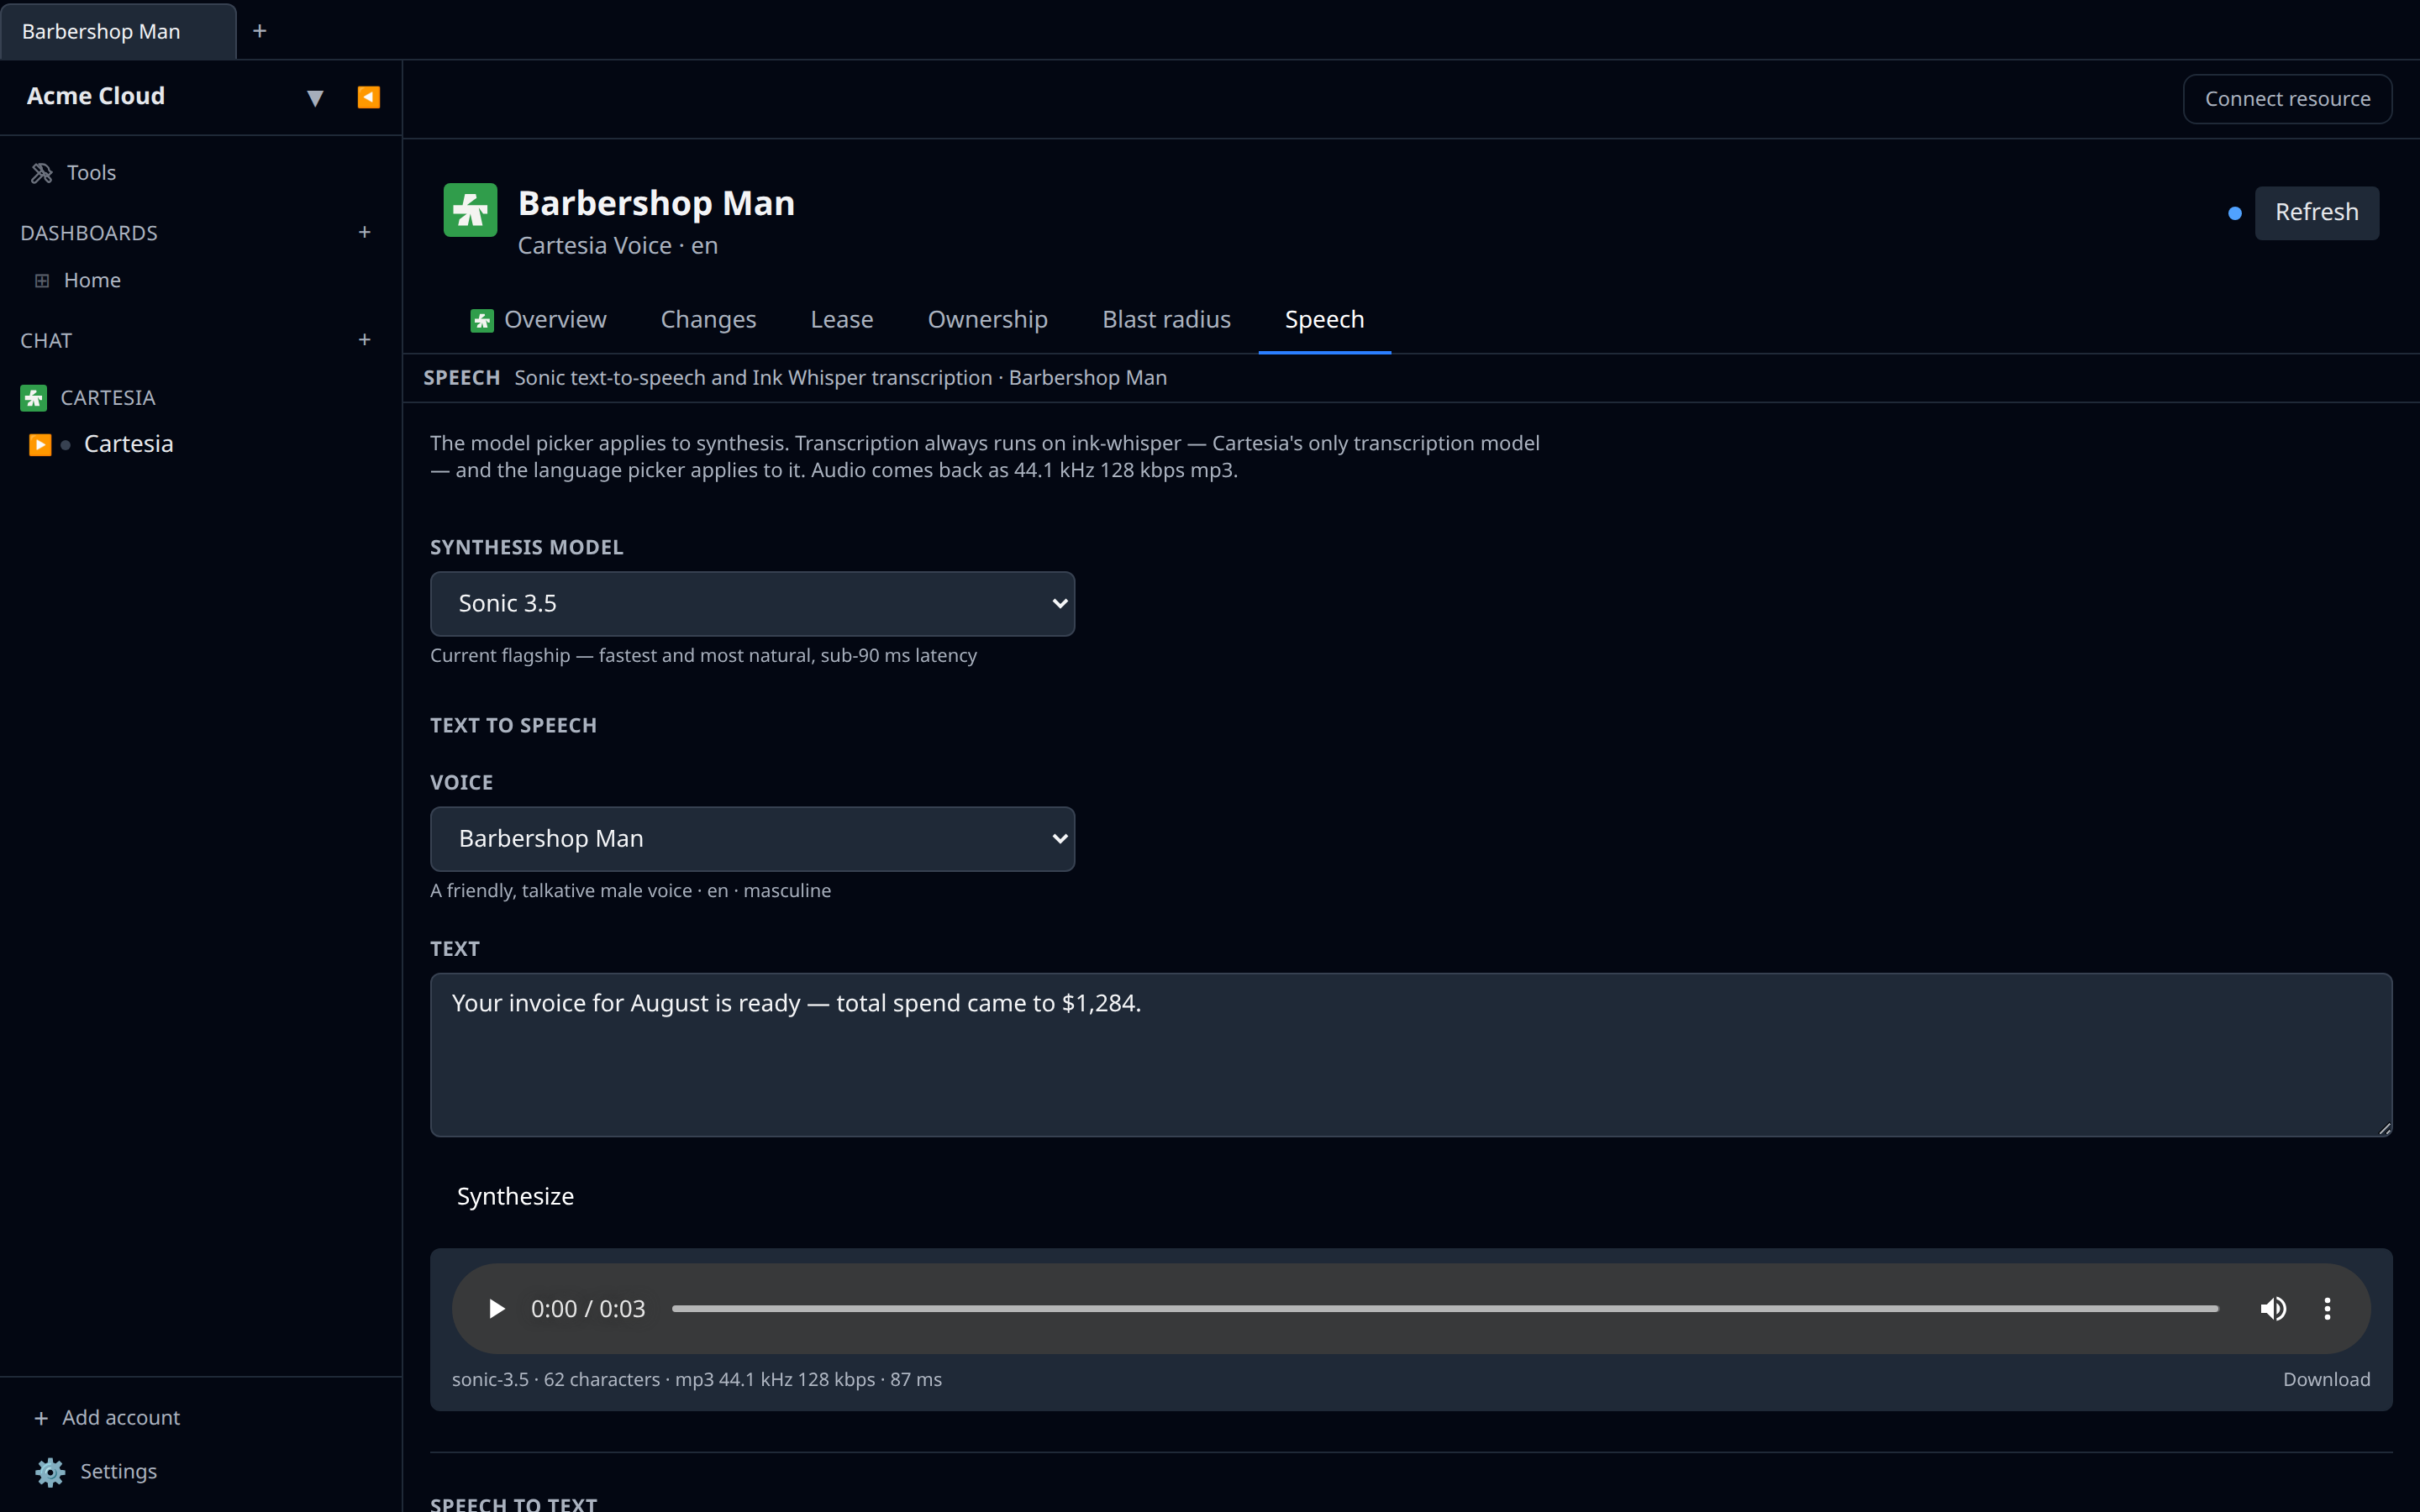This screenshot has width=2420, height=1512.
Task: Click the 0:00 / 0:03 time readout
Action: click(588, 1309)
